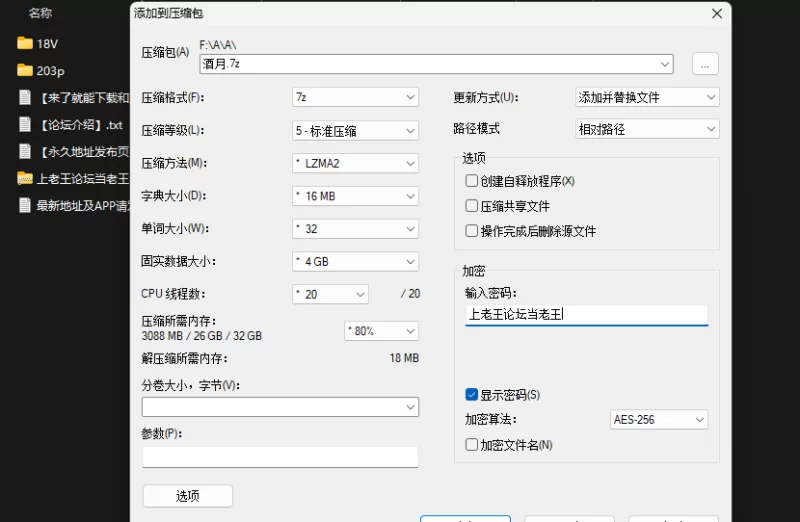Screen dimensions: 800x522
Task: Click the 18 MB decompression memory value
Action: (404, 358)
